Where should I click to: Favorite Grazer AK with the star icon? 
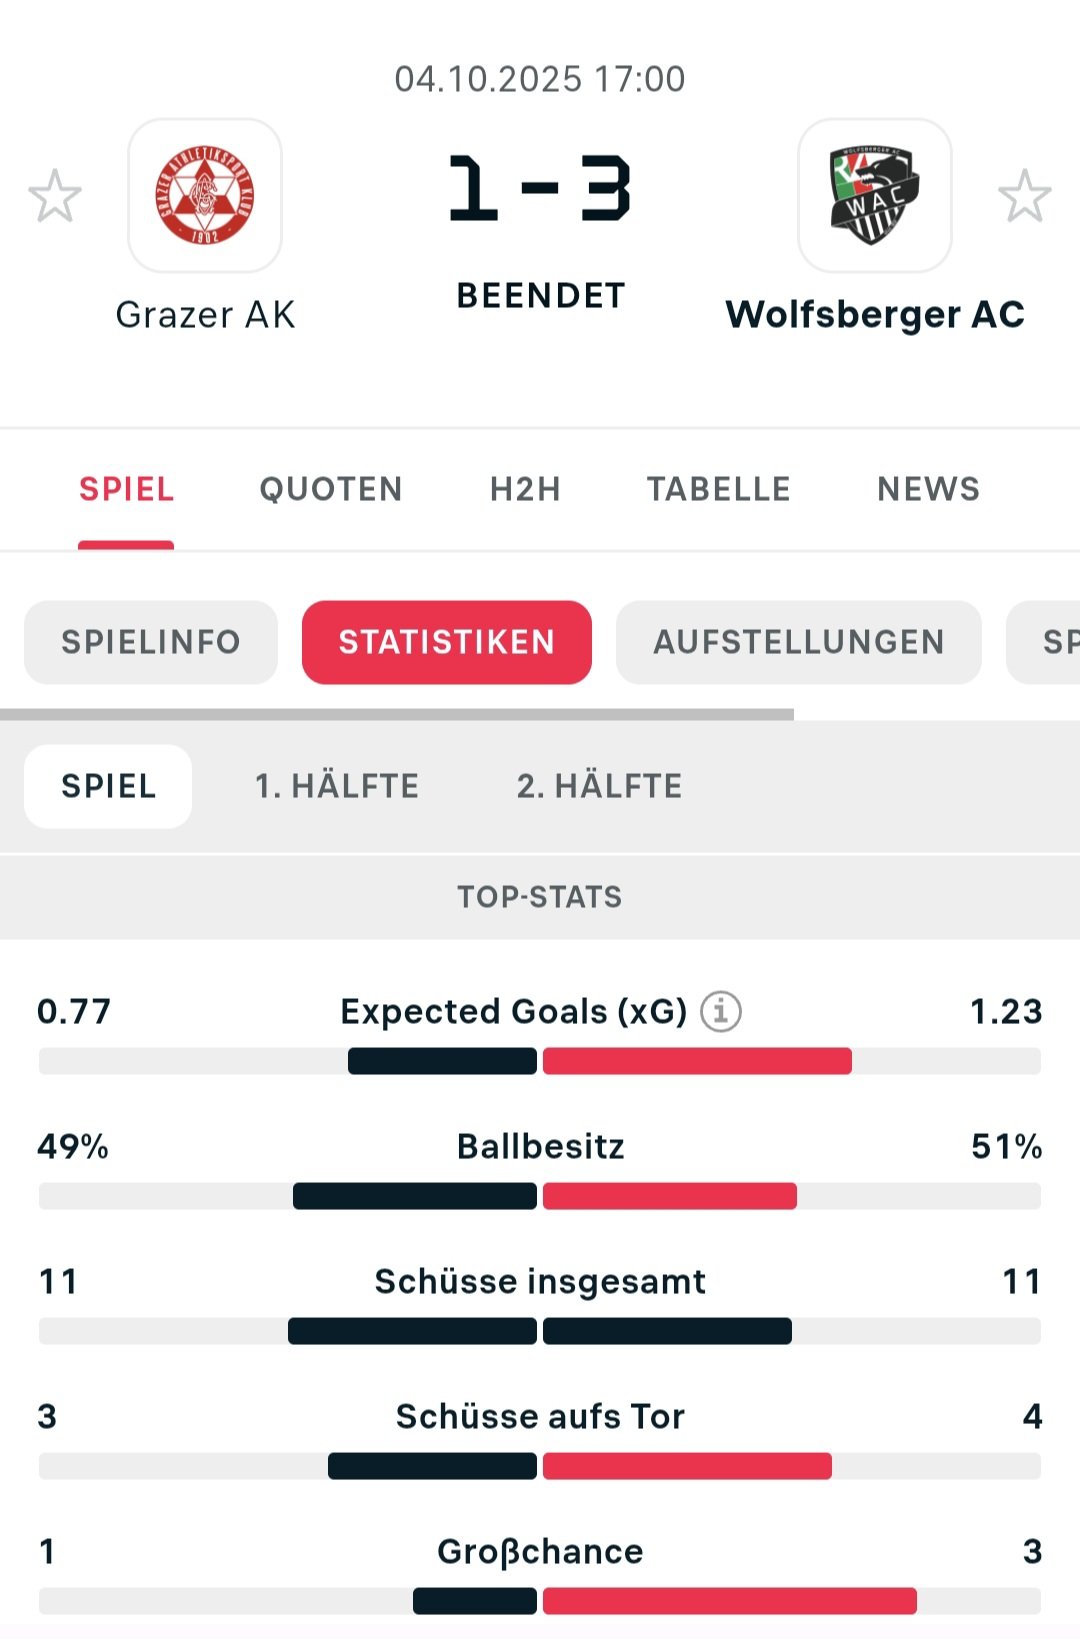click(x=55, y=196)
